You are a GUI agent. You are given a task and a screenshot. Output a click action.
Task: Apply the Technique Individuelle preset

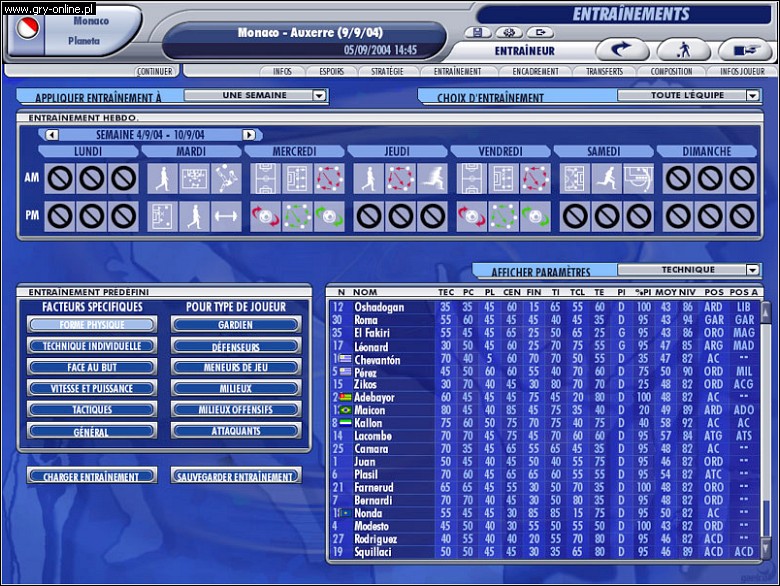tap(92, 346)
